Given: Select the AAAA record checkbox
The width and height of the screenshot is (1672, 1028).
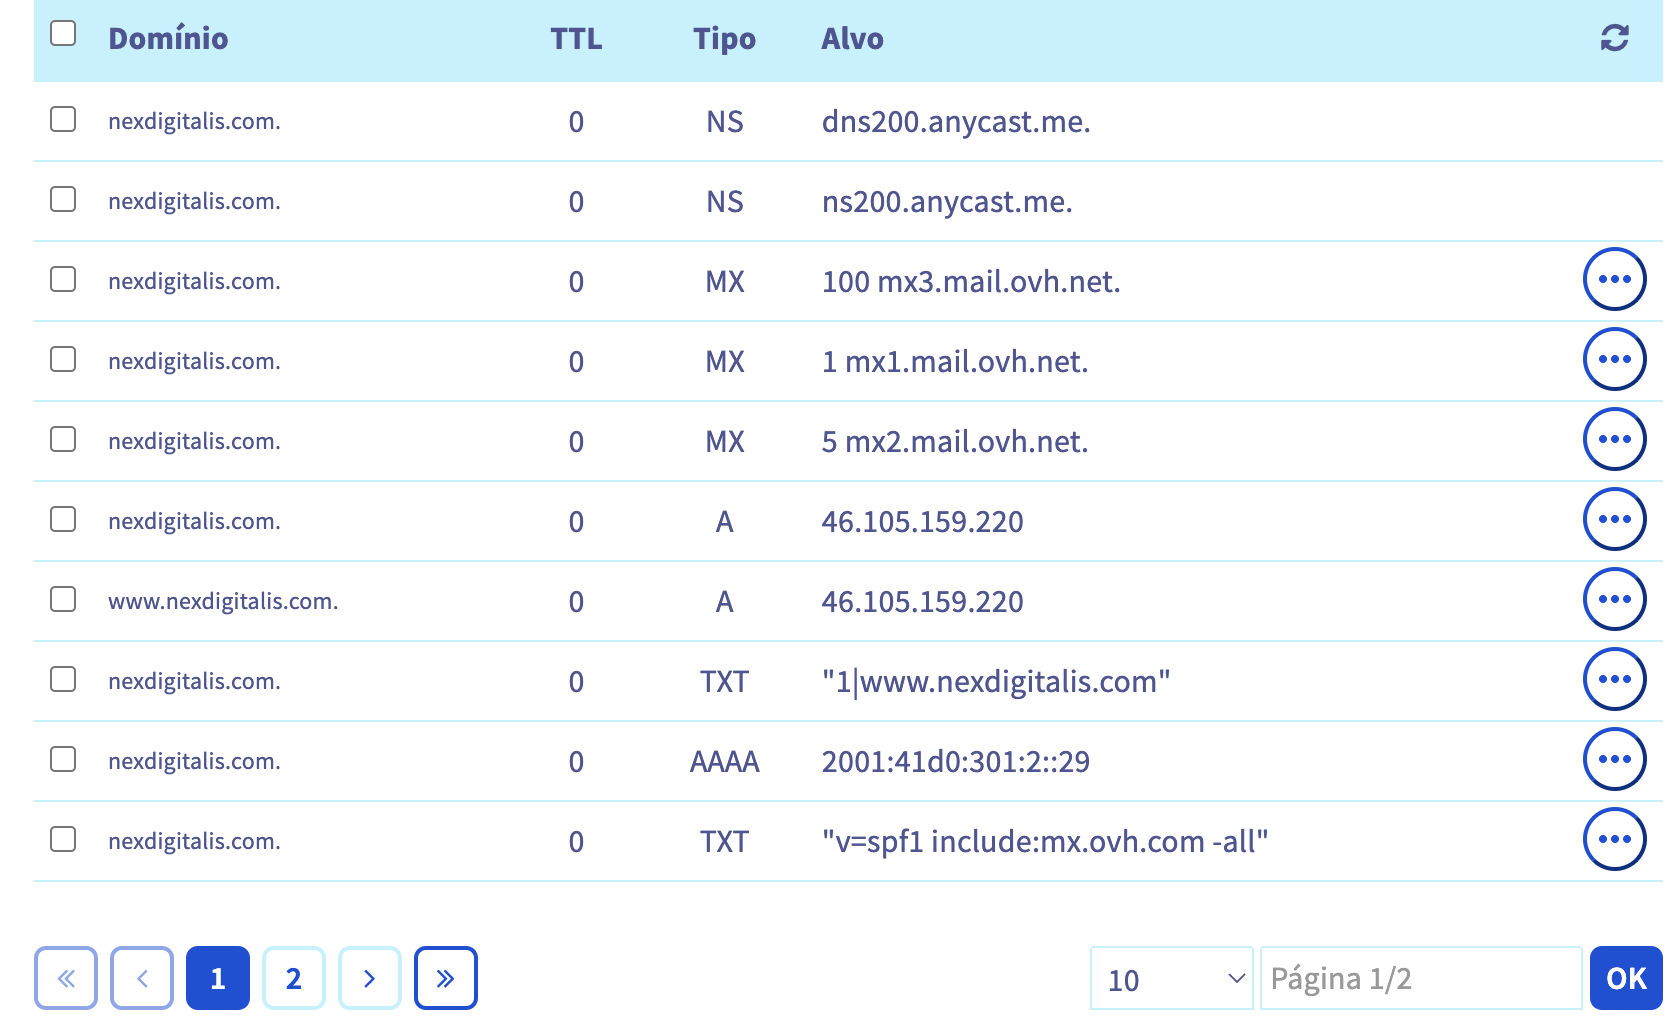Looking at the screenshot, I should click(x=63, y=759).
